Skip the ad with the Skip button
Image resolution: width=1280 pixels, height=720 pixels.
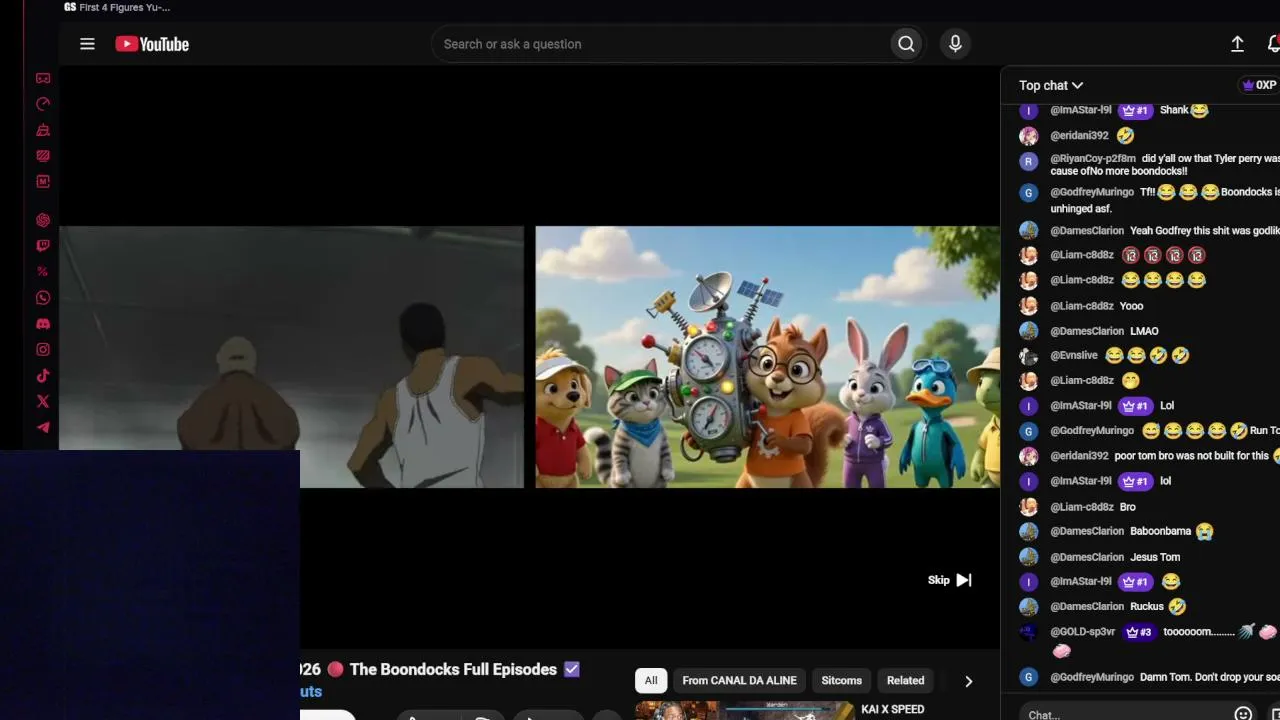(950, 580)
